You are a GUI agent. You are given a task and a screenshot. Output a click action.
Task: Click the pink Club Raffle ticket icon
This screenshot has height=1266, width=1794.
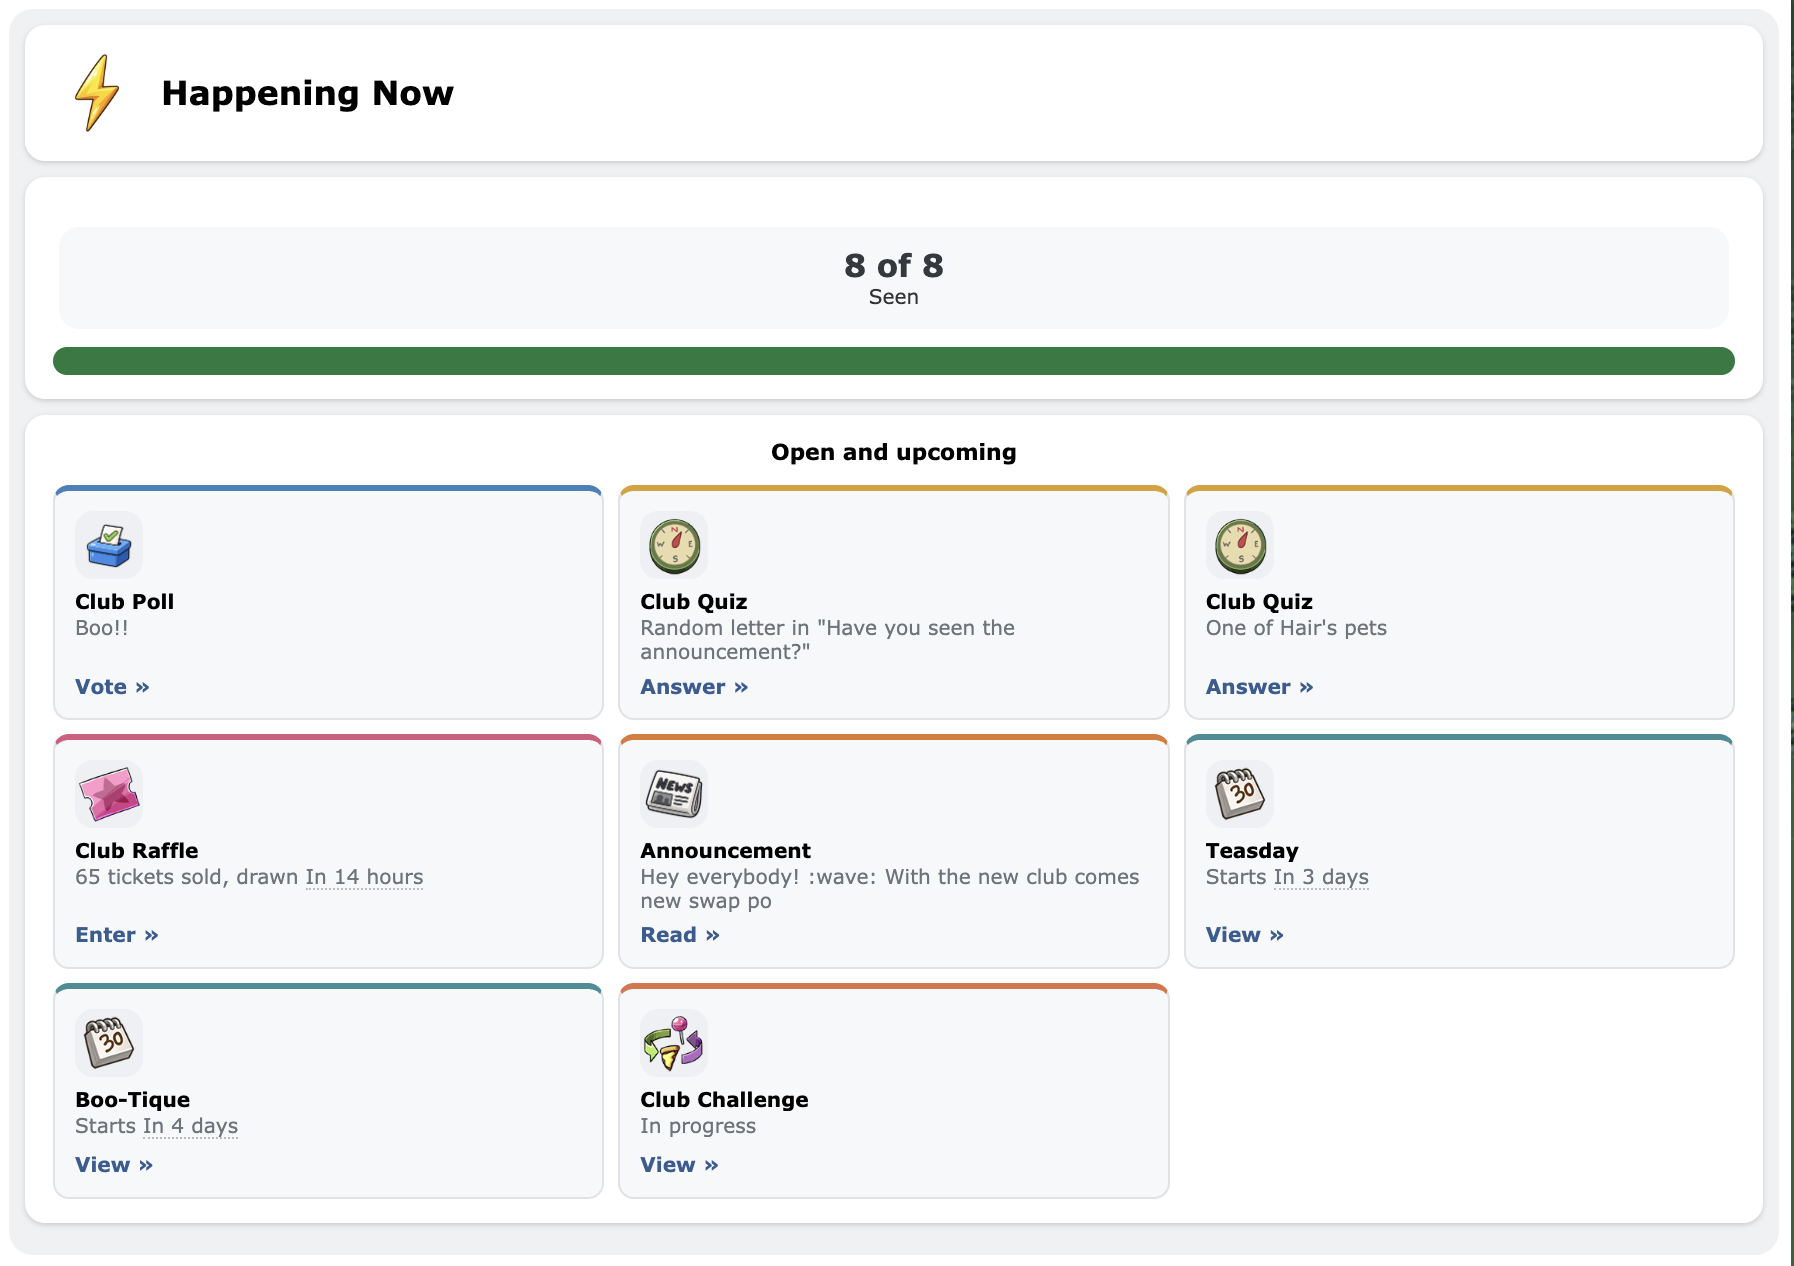(x=109, y=794)
